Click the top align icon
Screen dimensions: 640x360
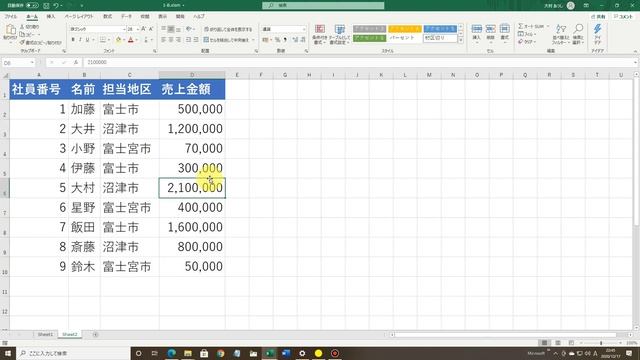point(163,29)
